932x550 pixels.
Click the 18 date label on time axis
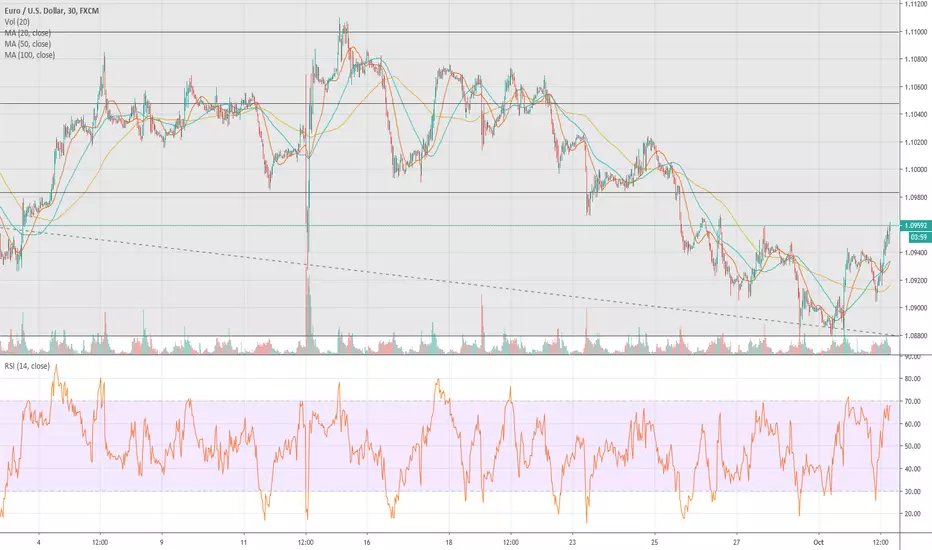pos(449,542)
